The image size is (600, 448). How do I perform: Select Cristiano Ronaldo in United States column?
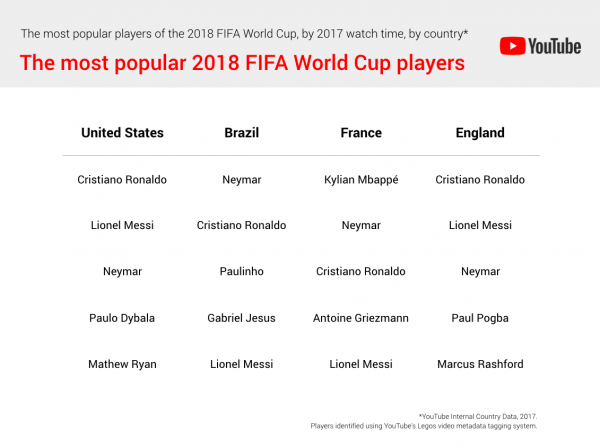122,180
